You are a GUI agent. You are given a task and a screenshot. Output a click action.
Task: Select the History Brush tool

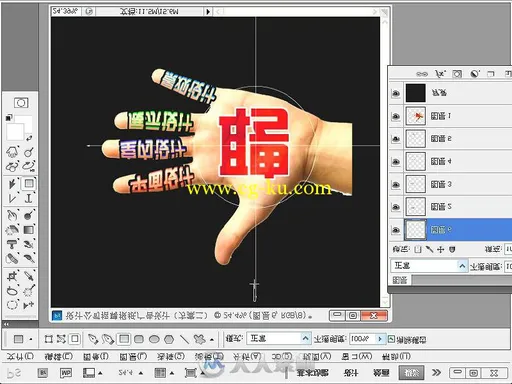29,244
